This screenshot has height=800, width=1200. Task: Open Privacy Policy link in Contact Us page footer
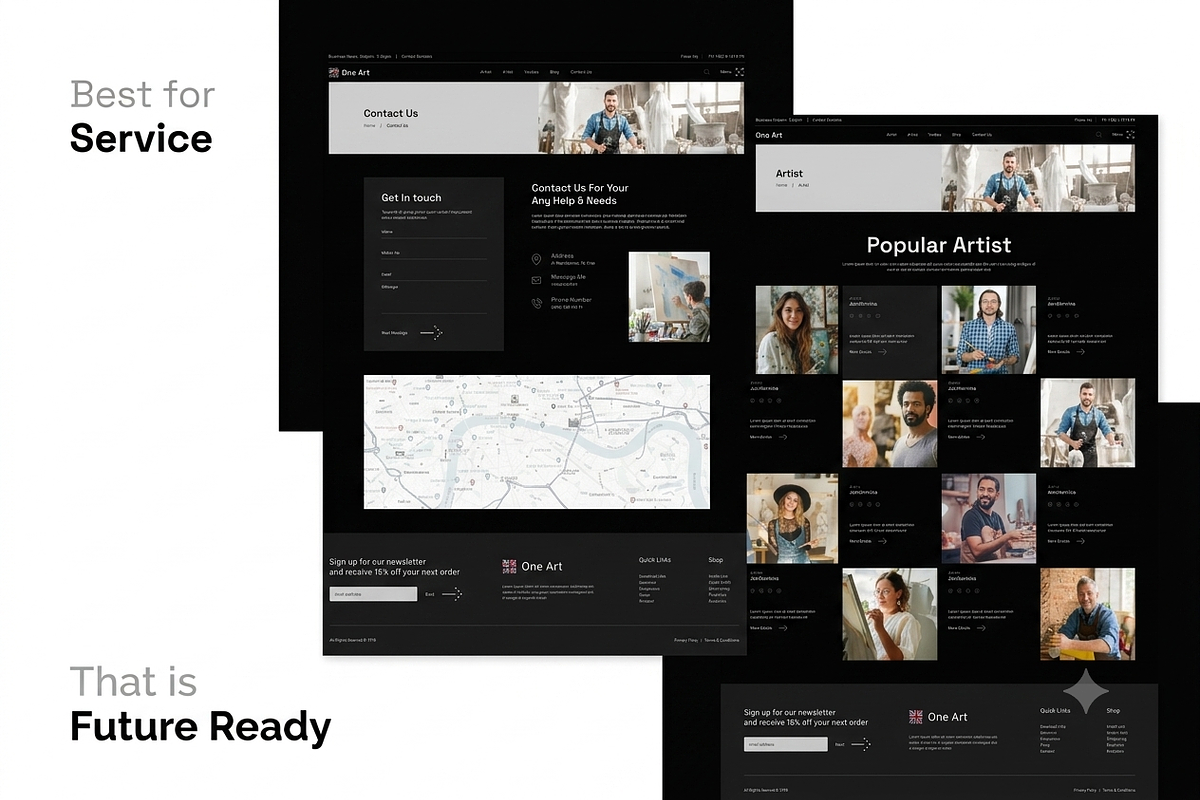686,640
